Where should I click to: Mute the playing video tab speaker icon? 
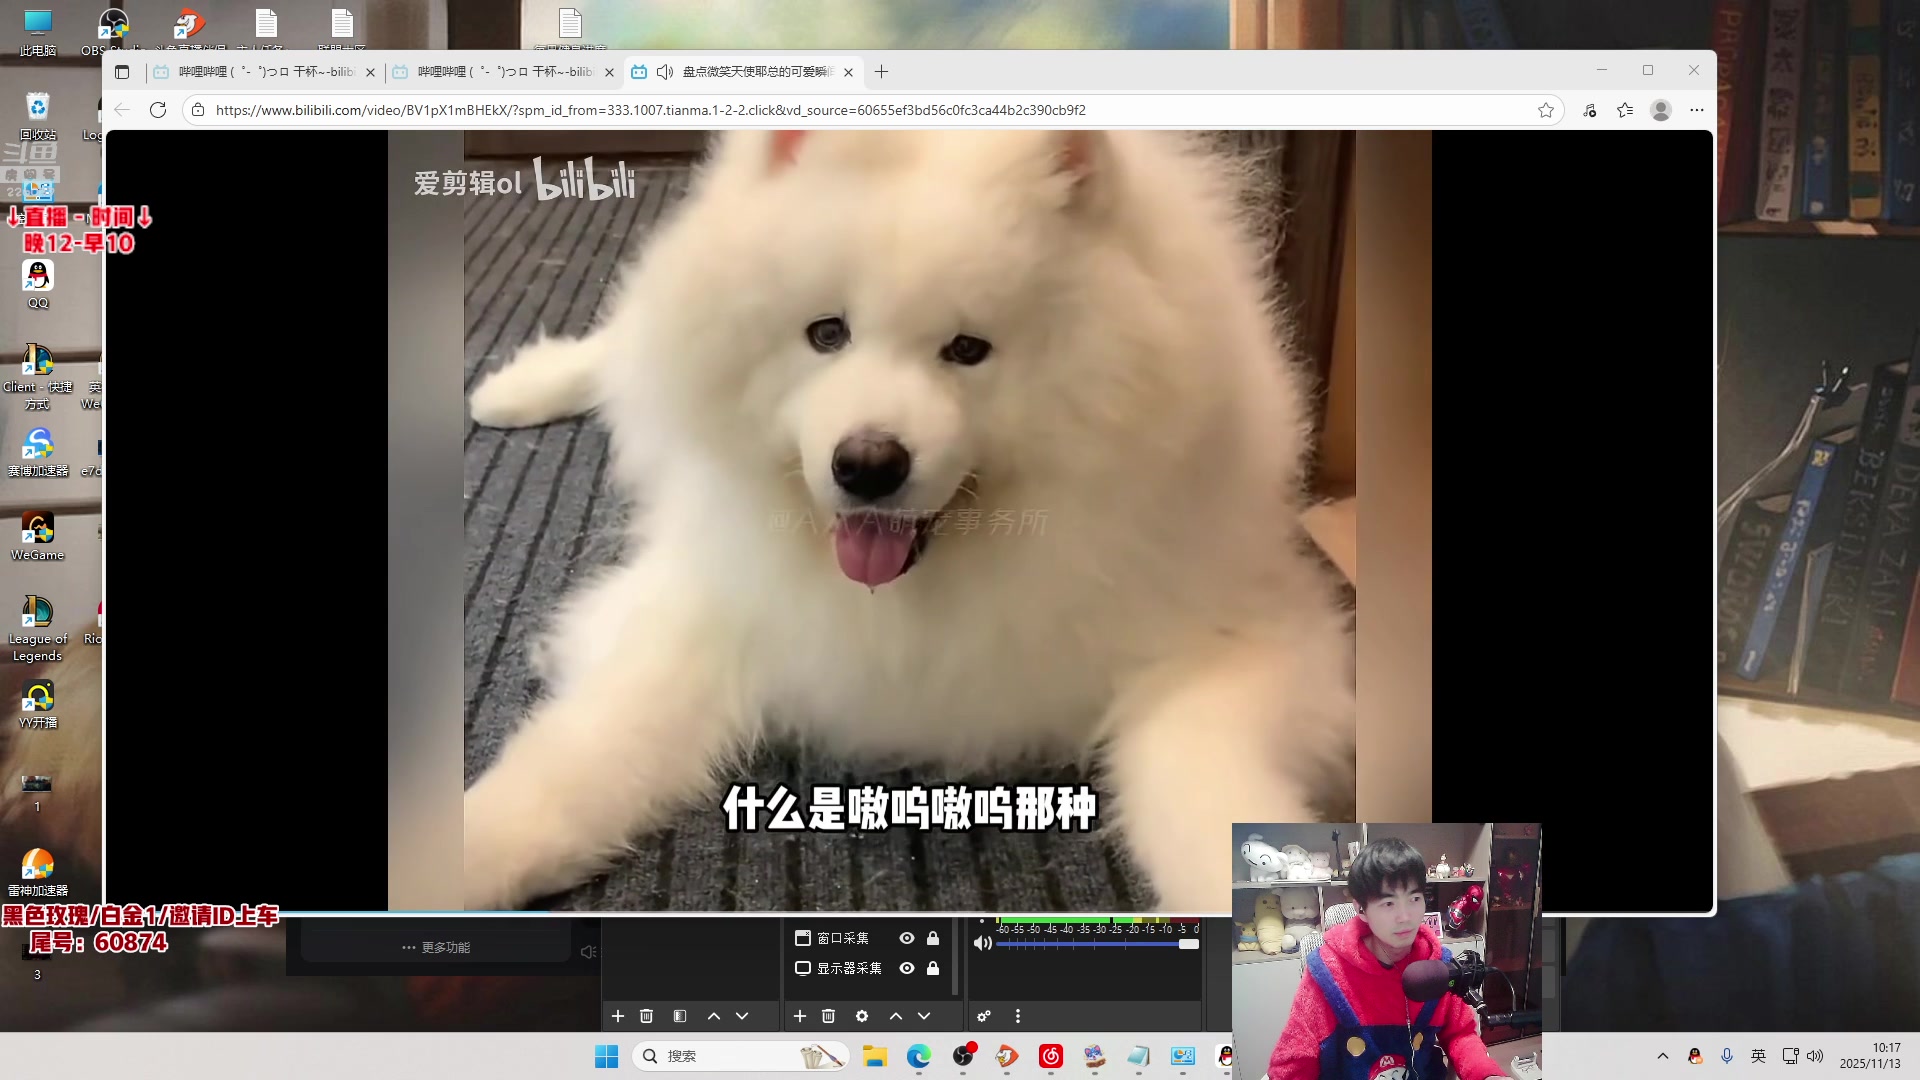coord(665,72)
